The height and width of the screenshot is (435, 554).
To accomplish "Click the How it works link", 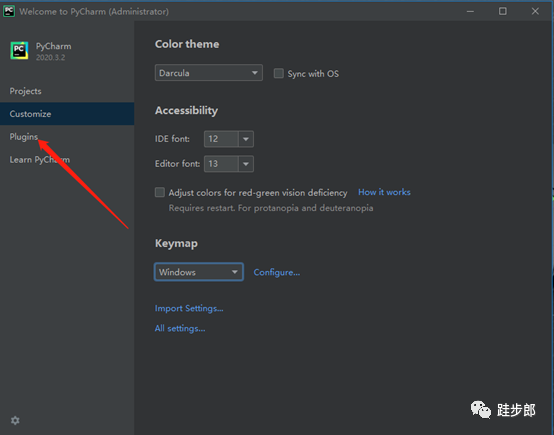I will coord(384,192).
